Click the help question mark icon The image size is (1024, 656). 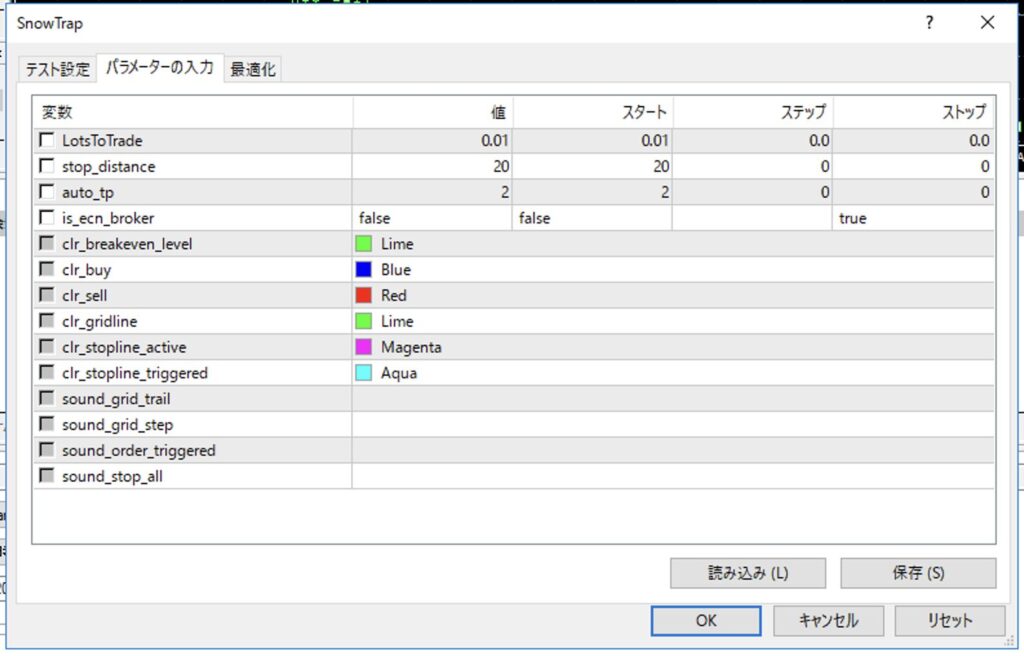coord(929,22)
